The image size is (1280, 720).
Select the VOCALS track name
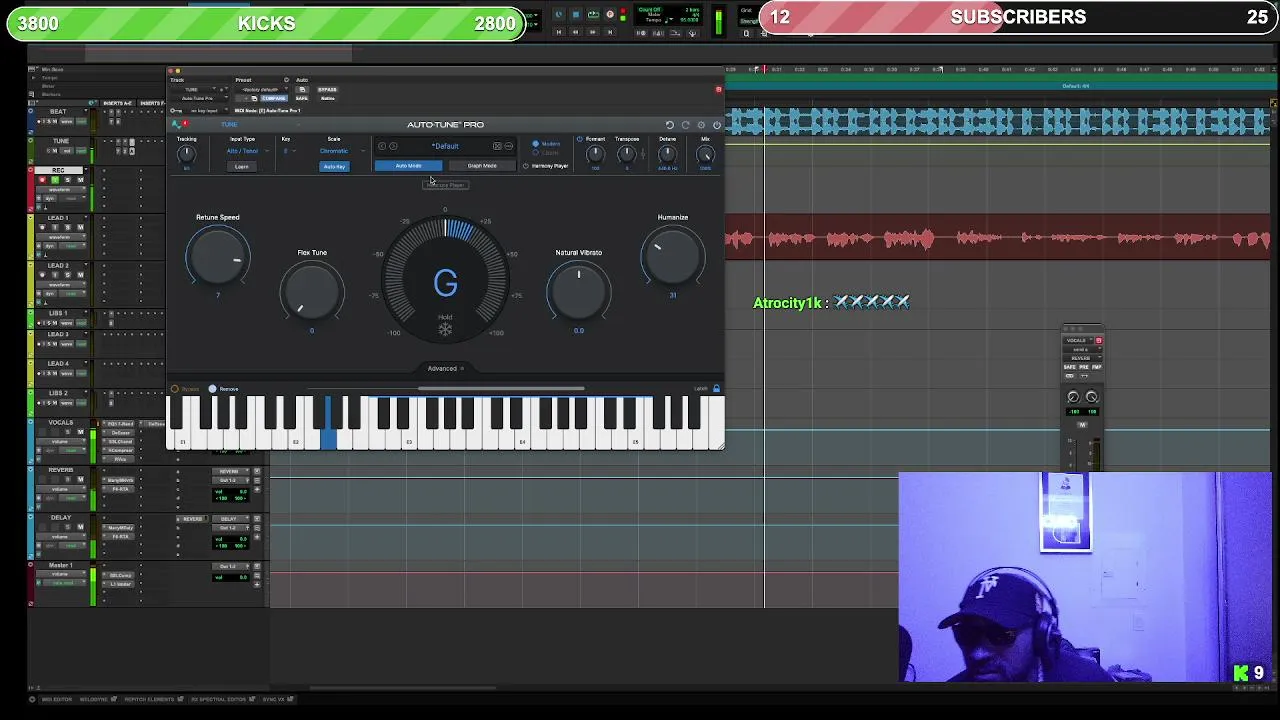pyautogui.click(x=61, y=422)
